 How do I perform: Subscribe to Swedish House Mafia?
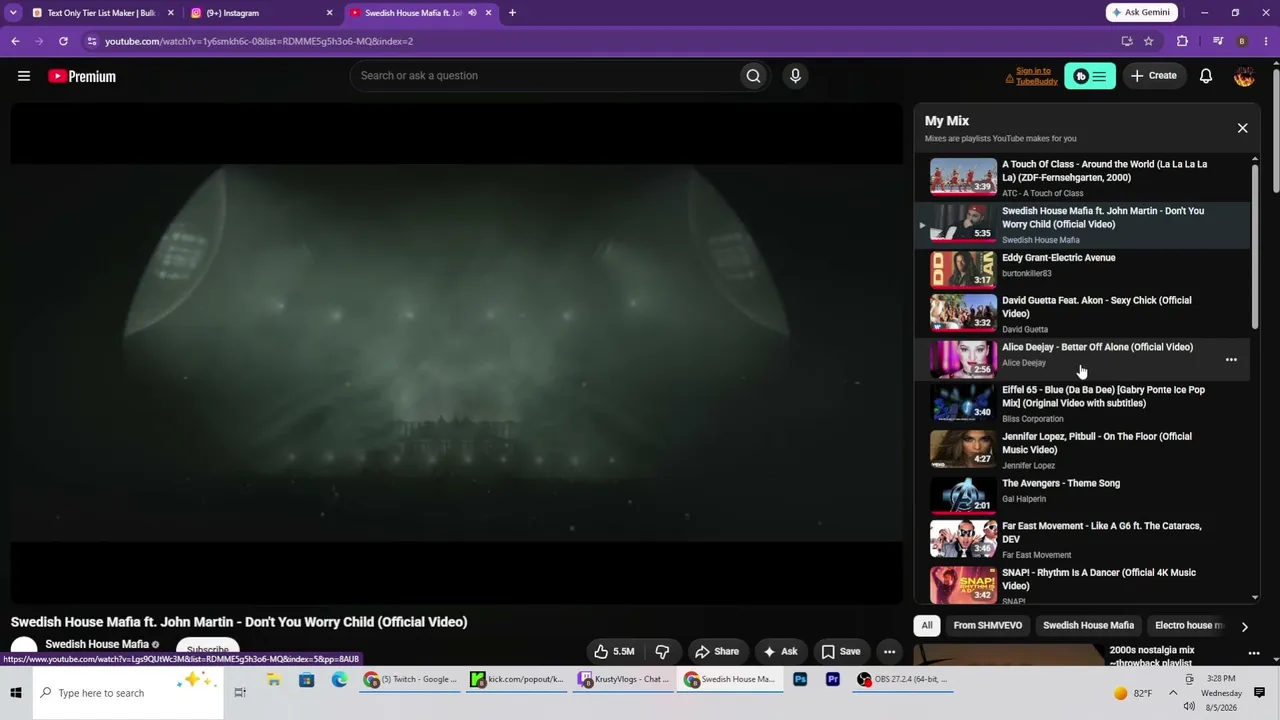click(x=208, y=650)
